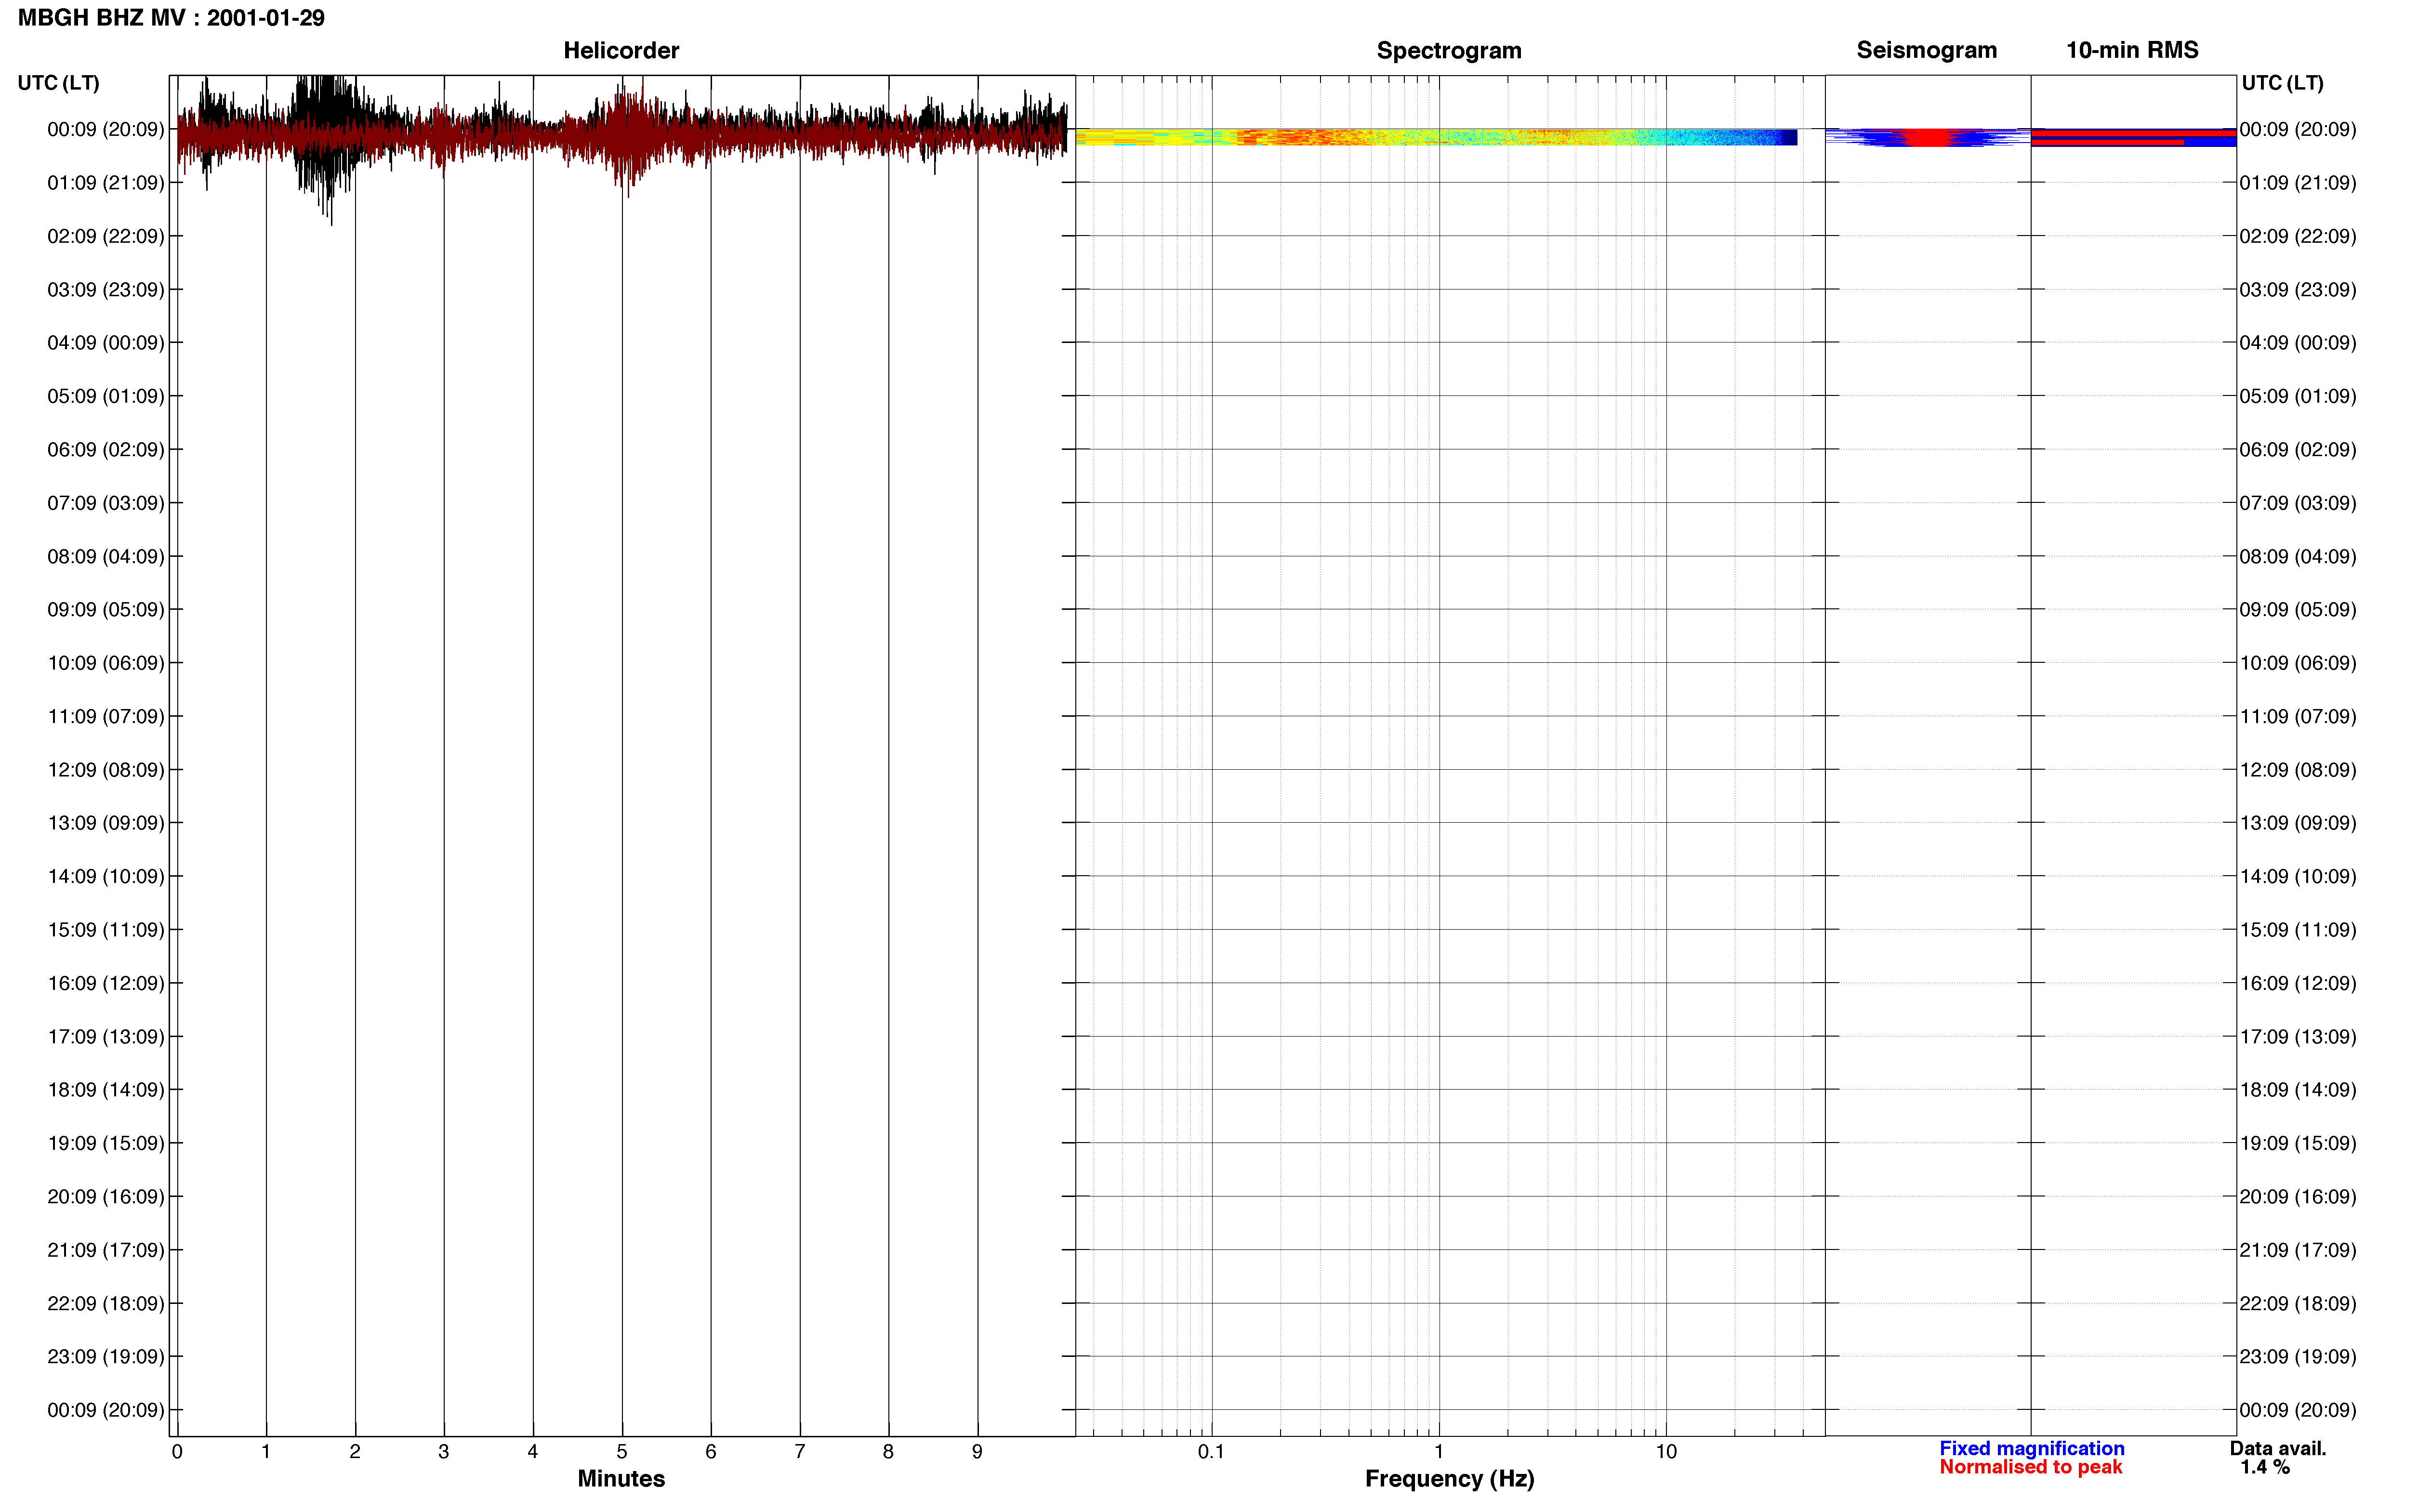Click '16:09 (12:09)' on the helicorder time axis

(x=105, y=983)
